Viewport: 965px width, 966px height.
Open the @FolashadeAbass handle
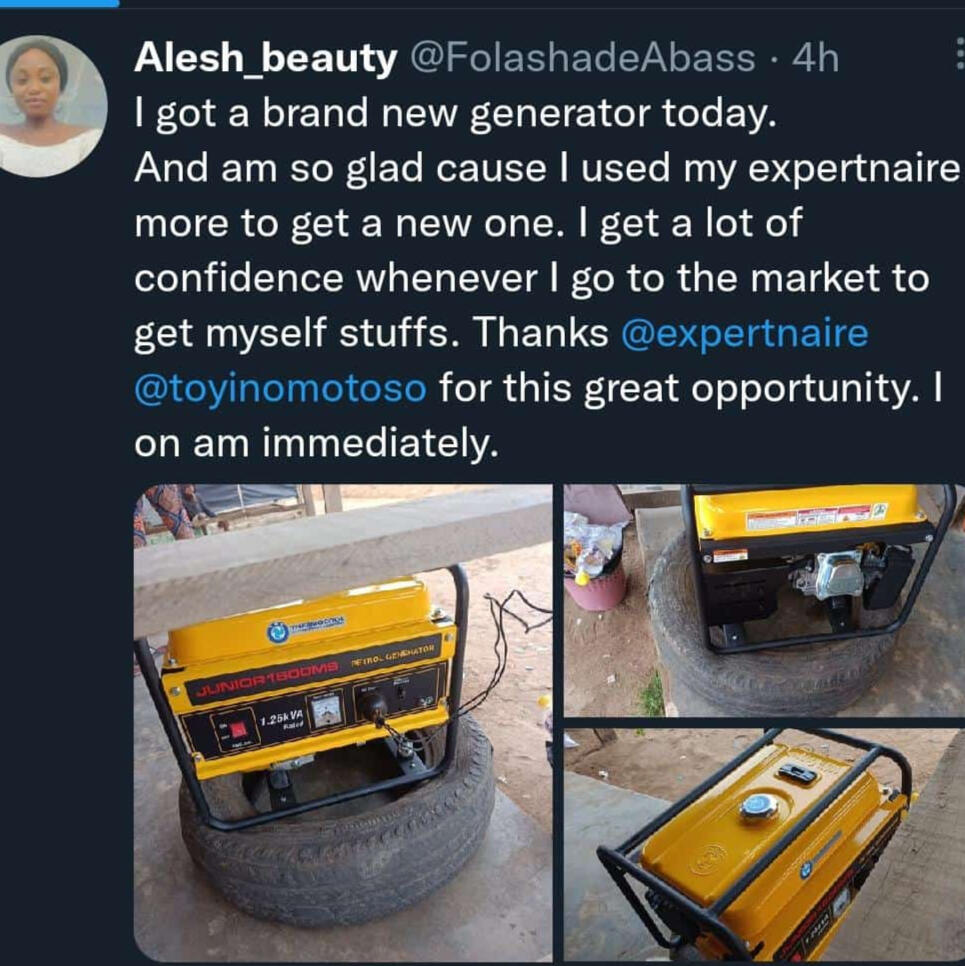click(x=582, y=58)
